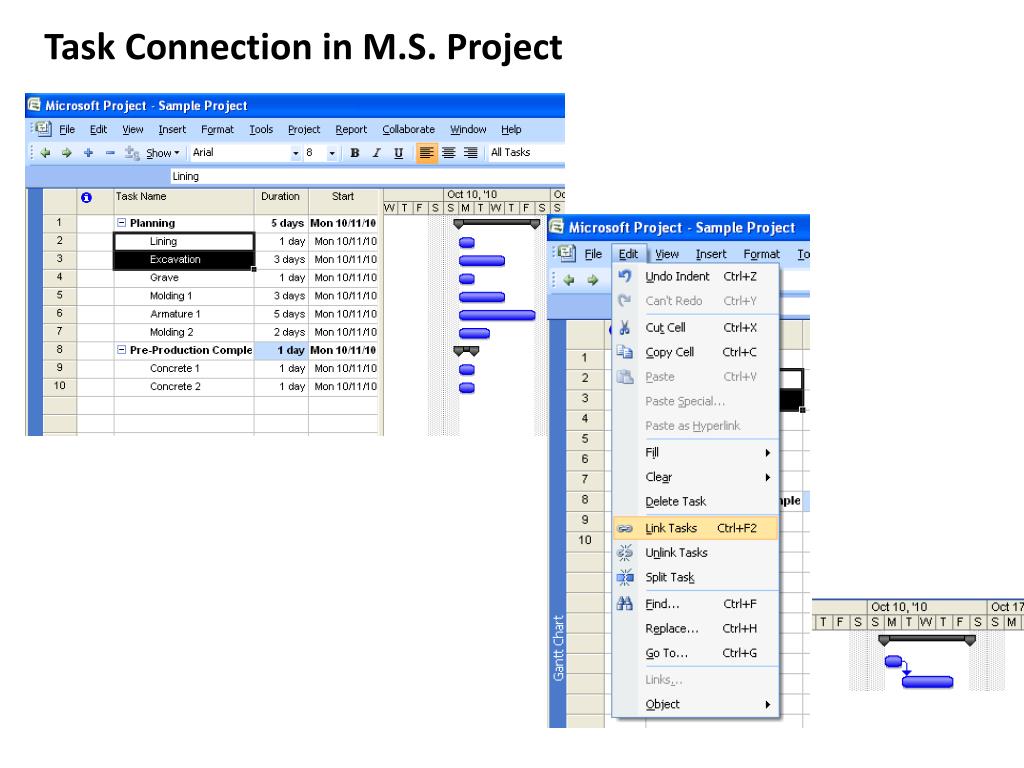Click the Cut Cell scissors icon
Image resolution: width=1024 pixels, height=768 pixels.
[625, 327]
